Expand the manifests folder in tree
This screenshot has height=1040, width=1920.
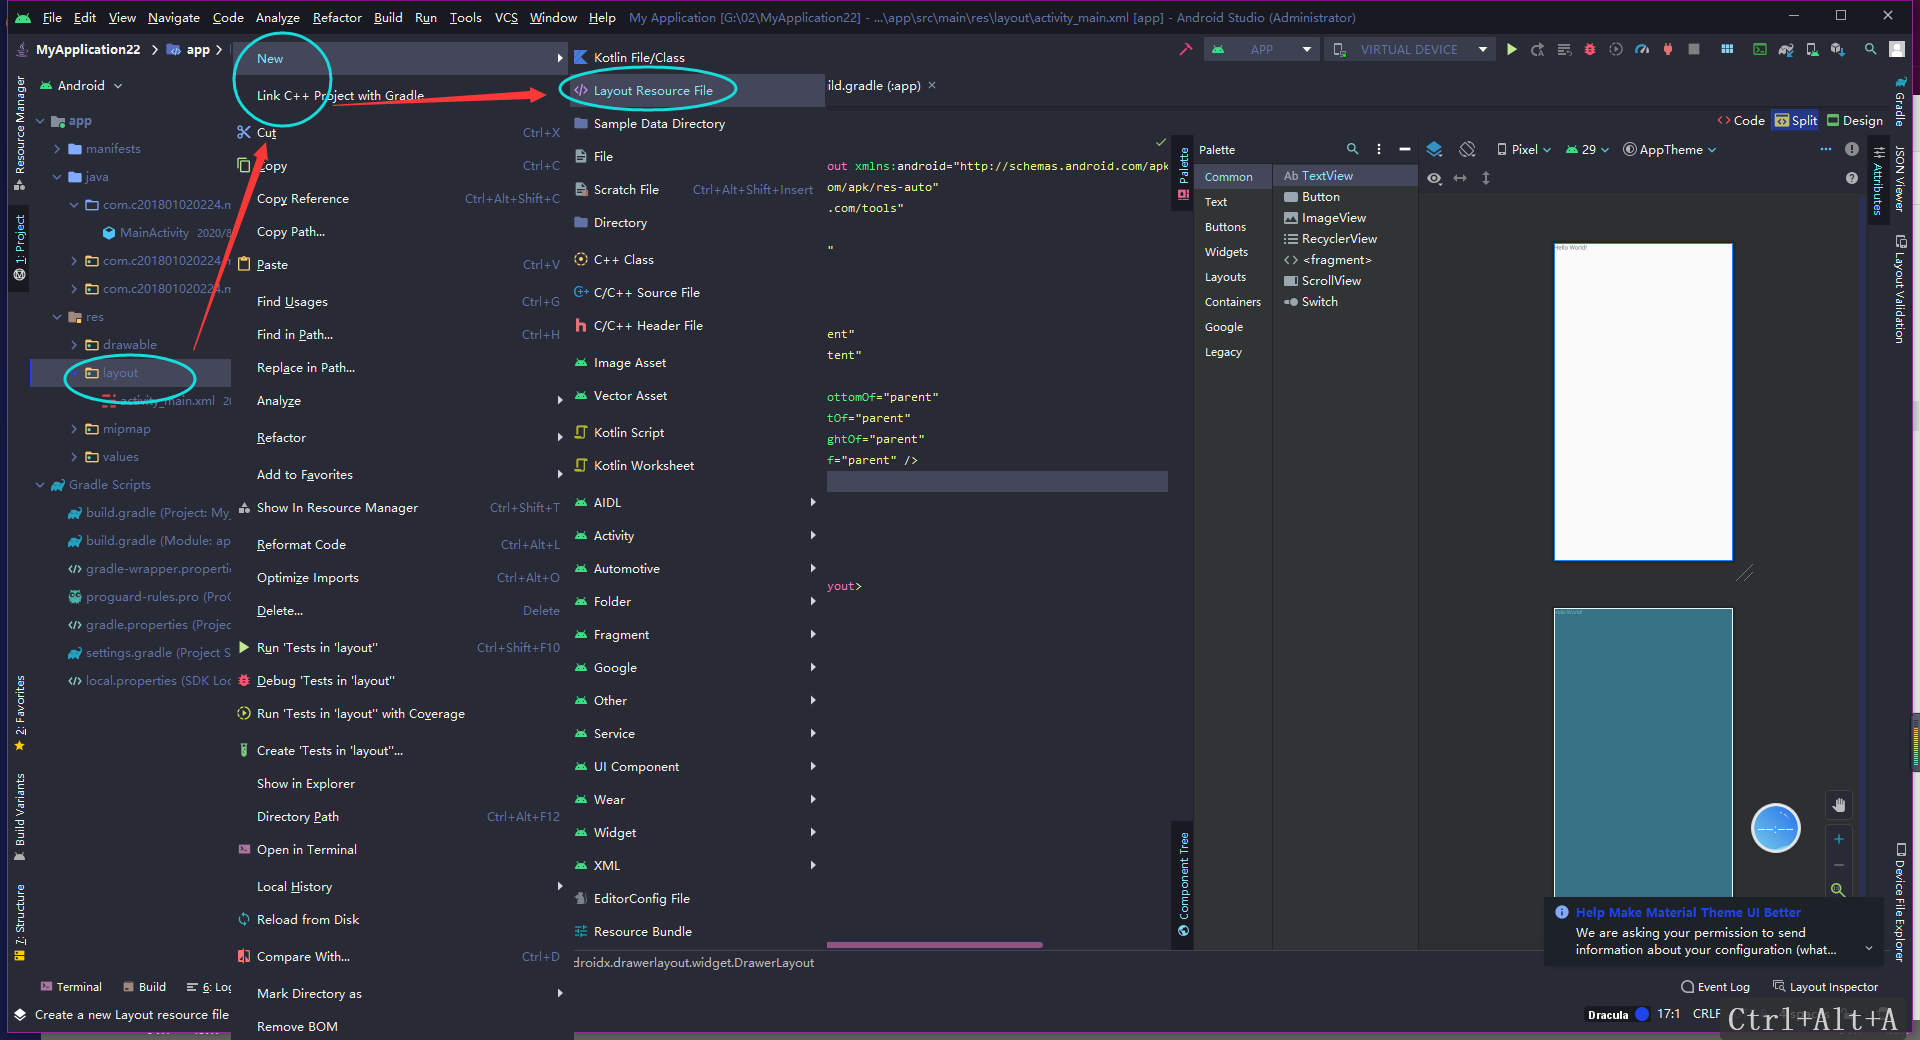58,149
